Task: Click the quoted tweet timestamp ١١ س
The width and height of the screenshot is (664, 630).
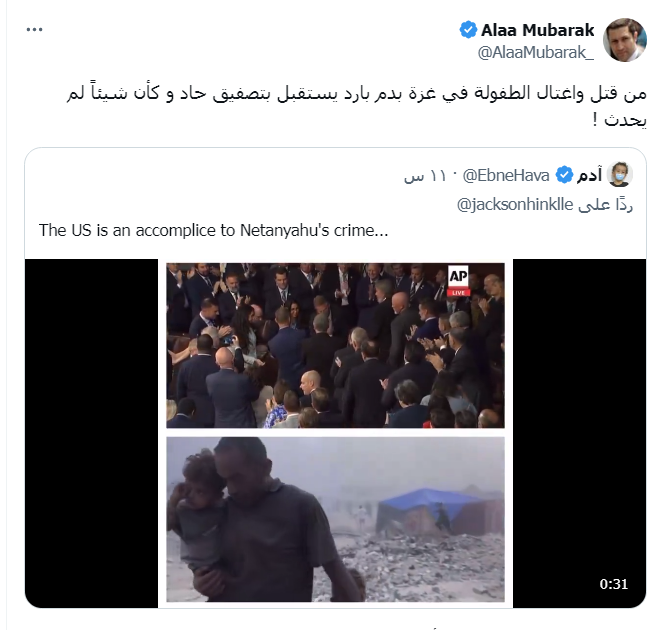Action: tap(425, 175)
